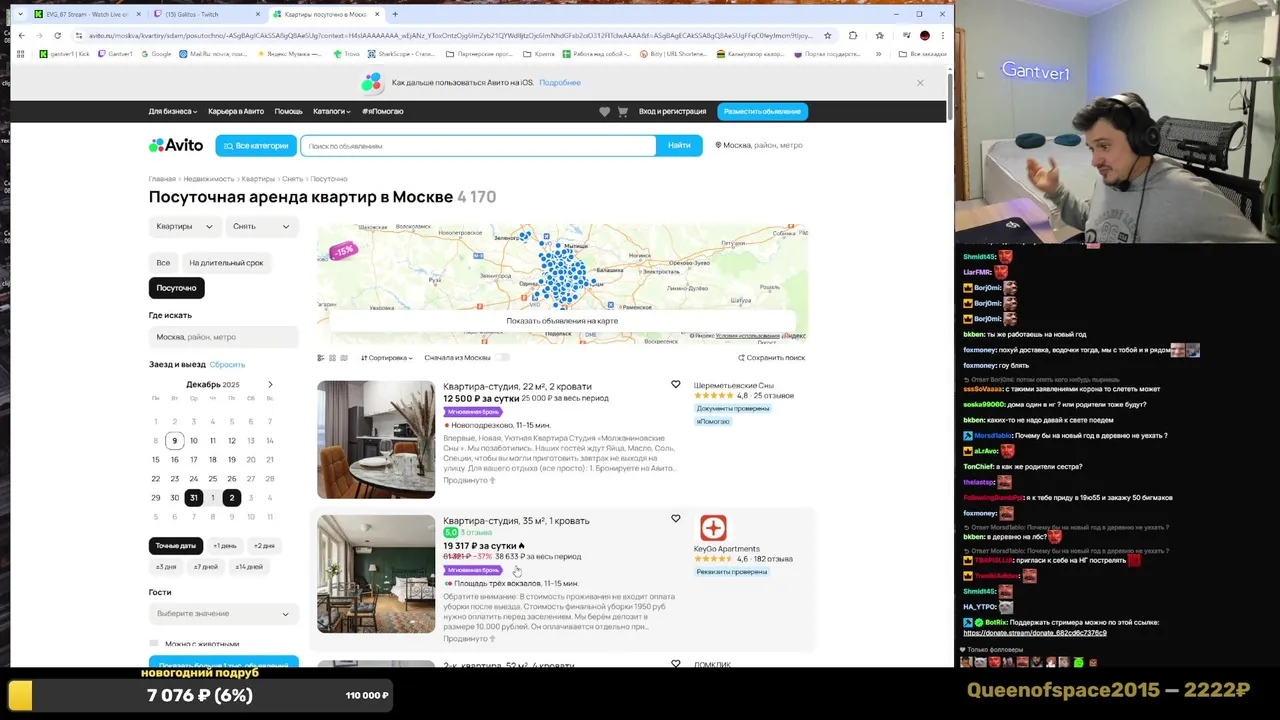Image resolution: width=1280 pixels, height=720 pixels.
Task: Switch listings to map view icon
Action: (345, 357)
